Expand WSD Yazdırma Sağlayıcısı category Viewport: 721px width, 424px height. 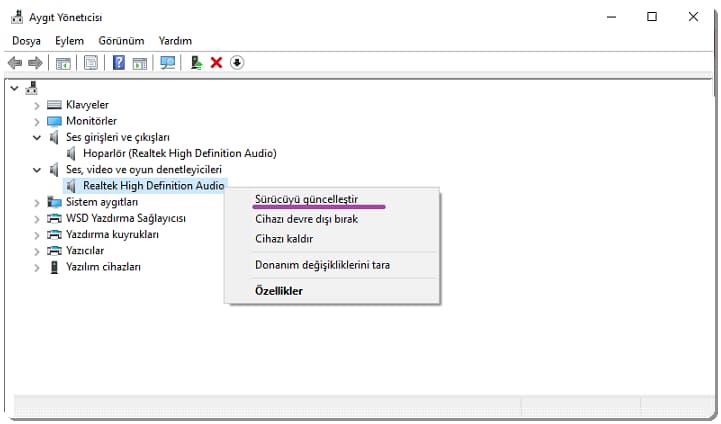pos(37,219)
